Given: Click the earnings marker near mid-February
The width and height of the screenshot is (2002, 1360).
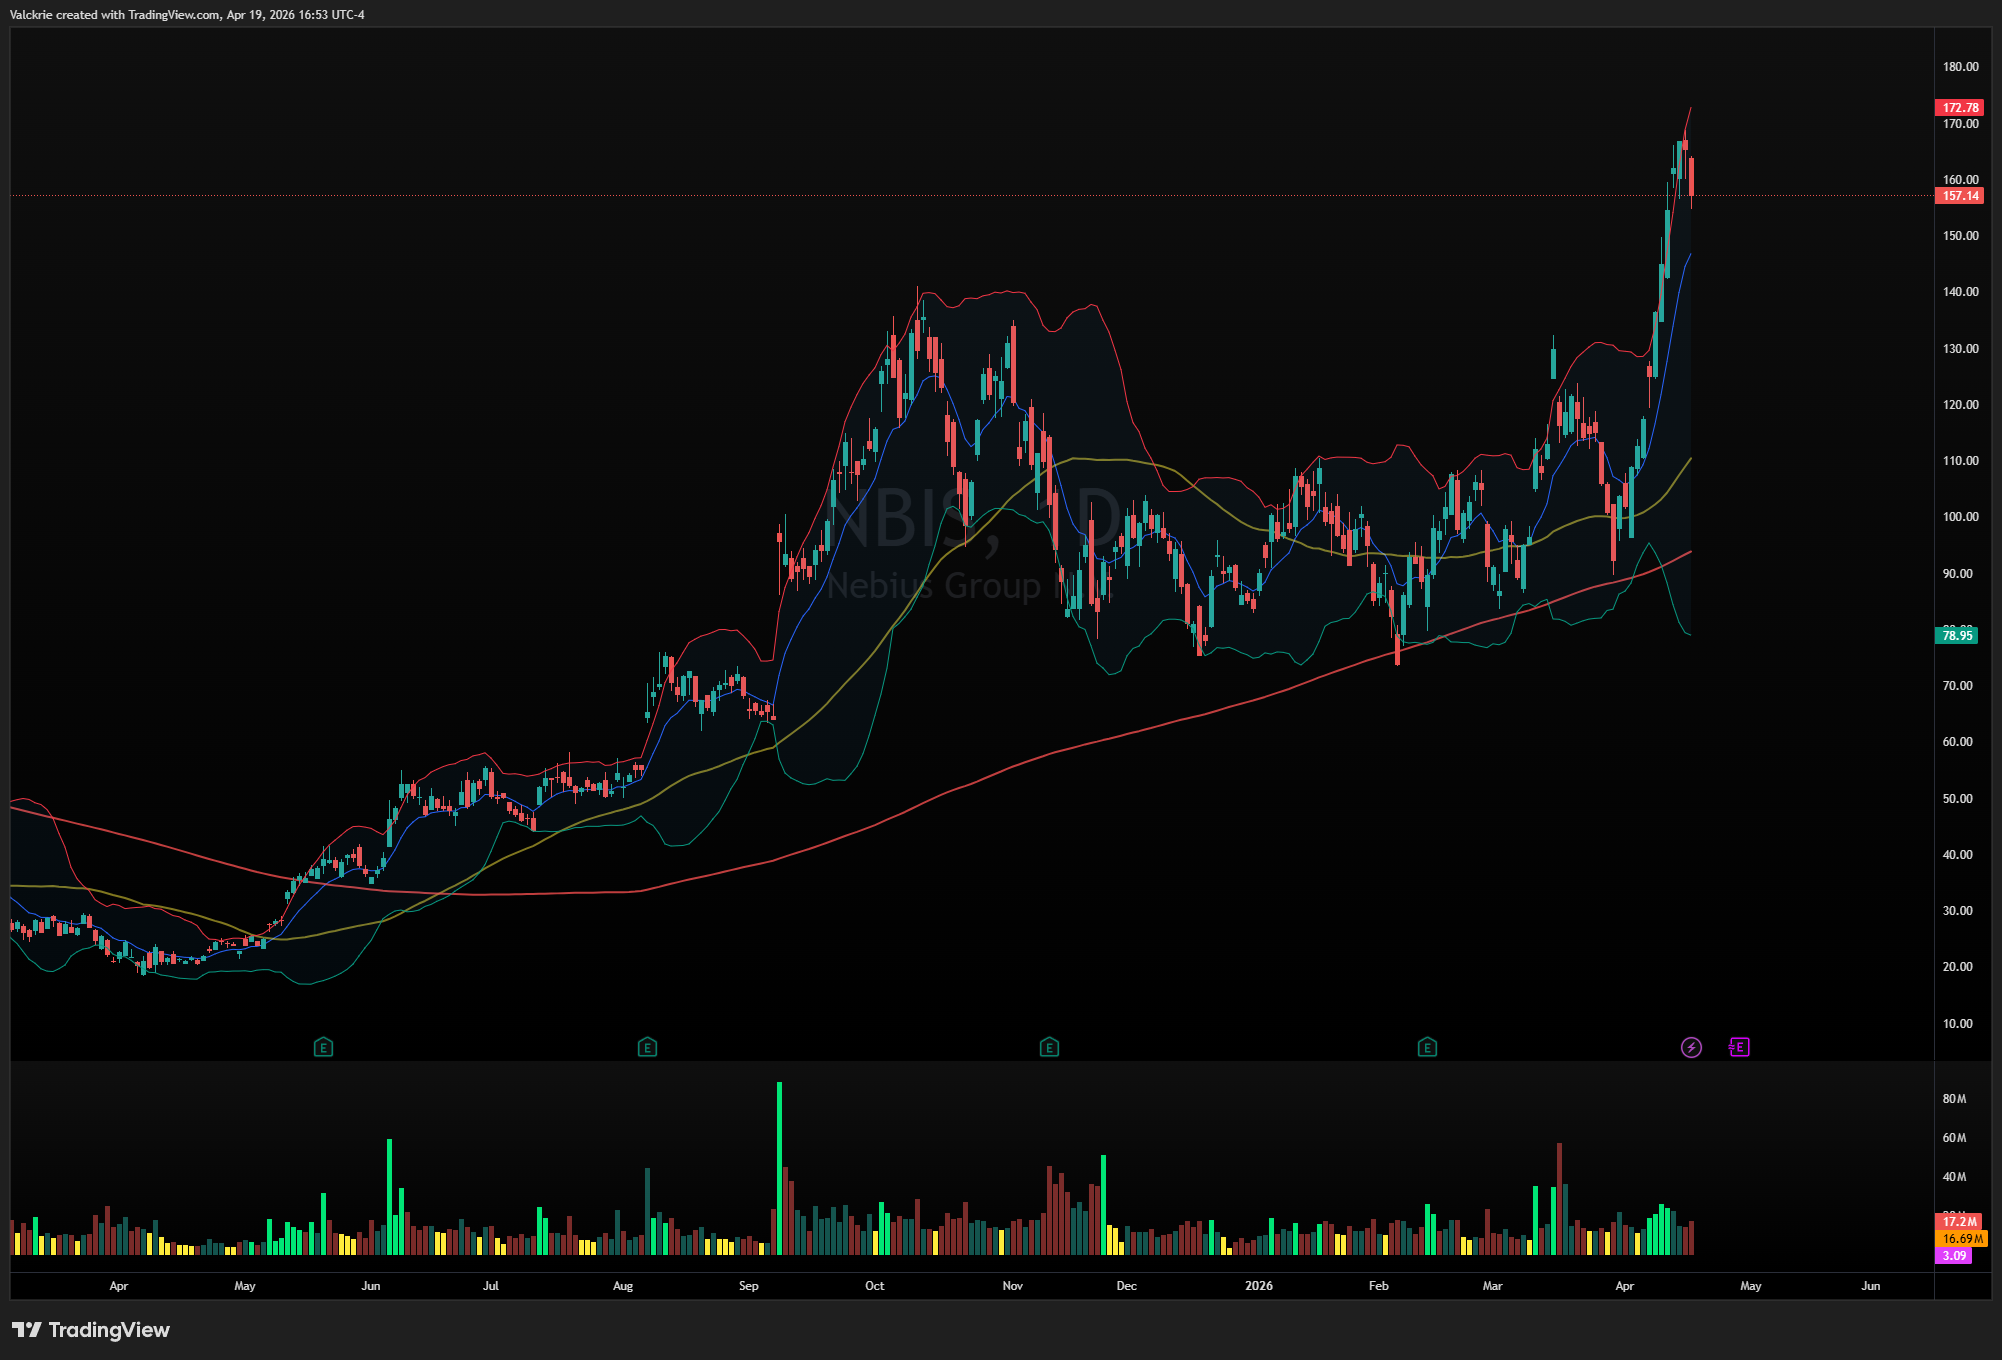Looking at the screenshot, I should [1427, 1047].
